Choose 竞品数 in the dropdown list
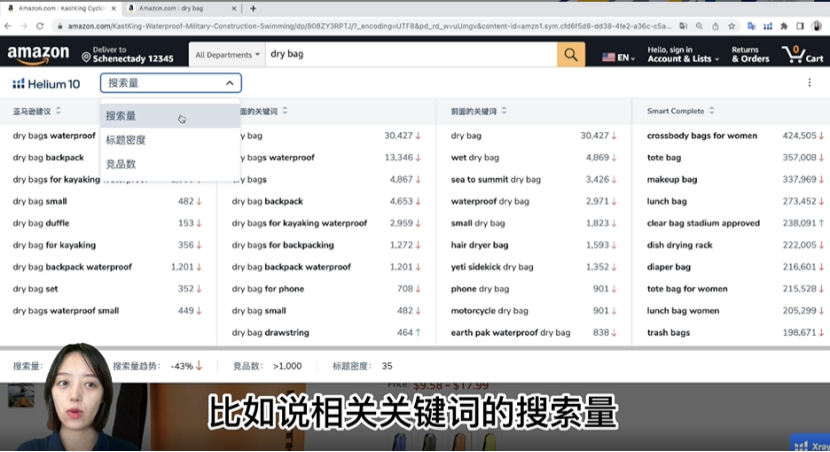This screenshot has width=830, height=452. [x=121, y=164]
